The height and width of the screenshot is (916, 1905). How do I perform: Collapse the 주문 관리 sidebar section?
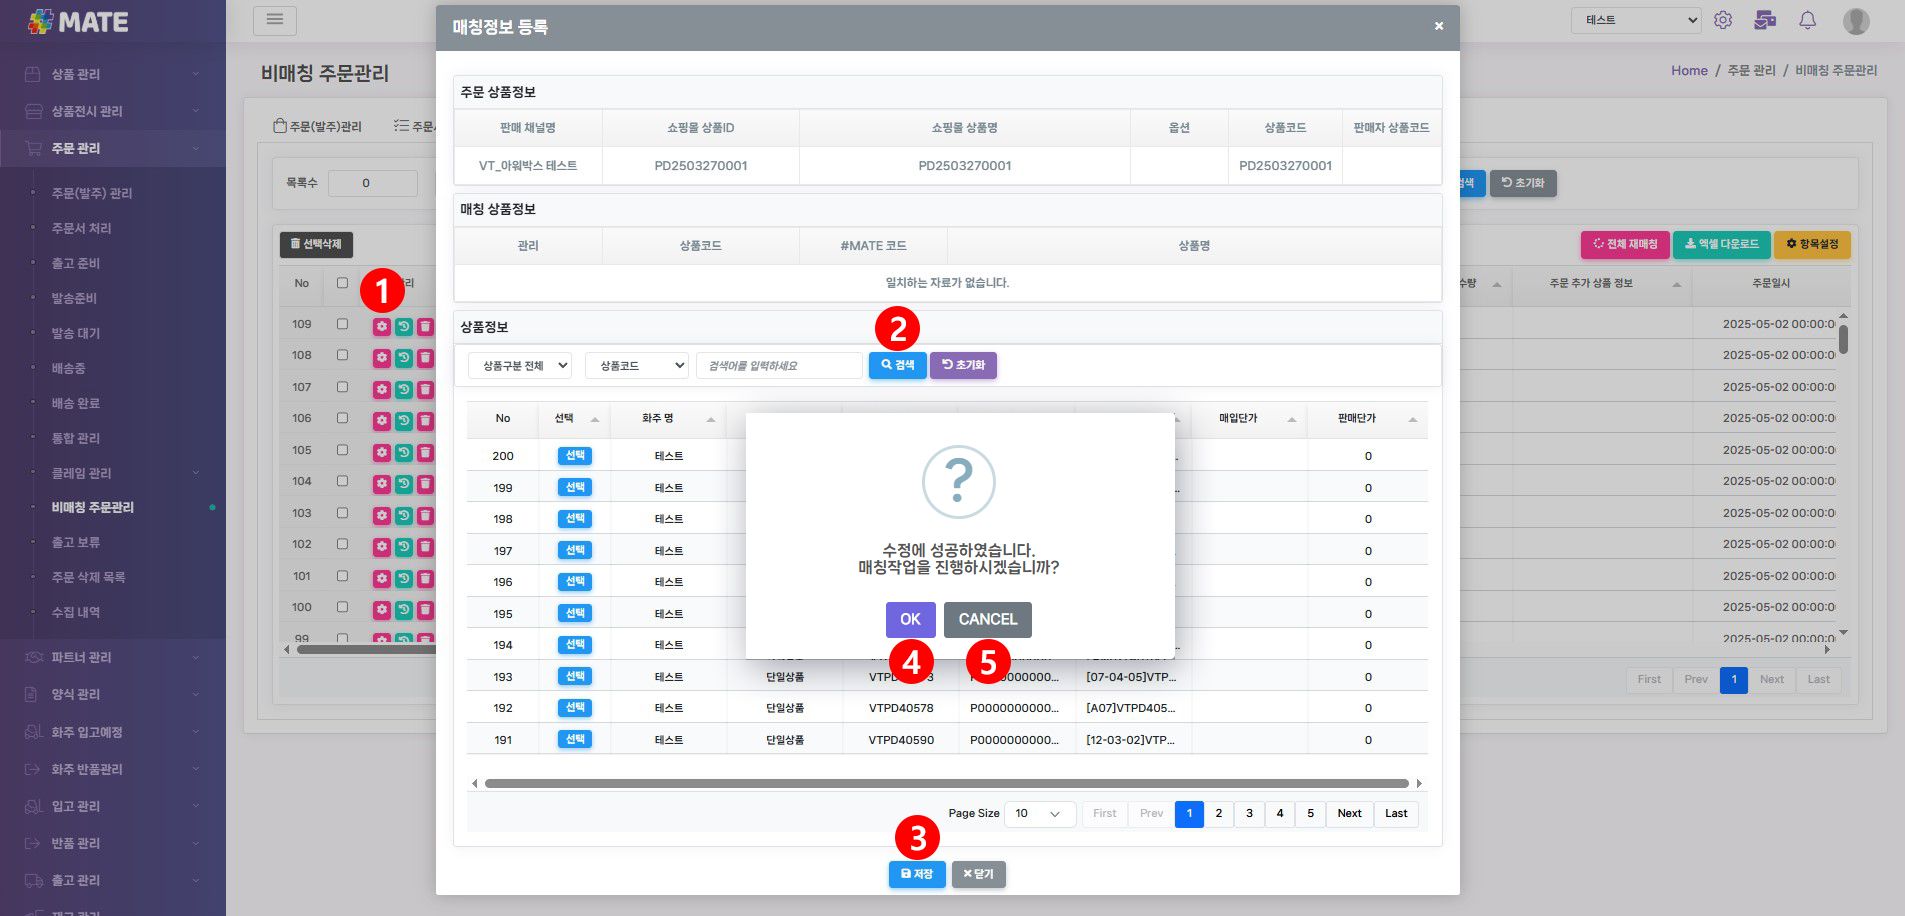coord(112,148)
